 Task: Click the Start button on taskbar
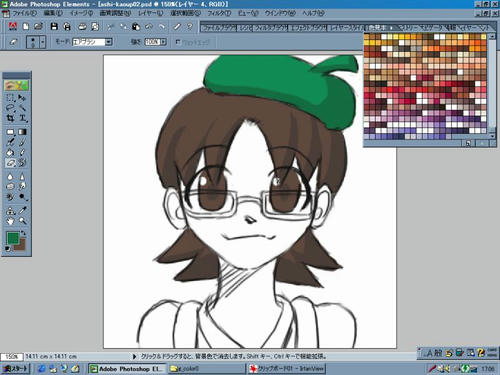[15, 369]
